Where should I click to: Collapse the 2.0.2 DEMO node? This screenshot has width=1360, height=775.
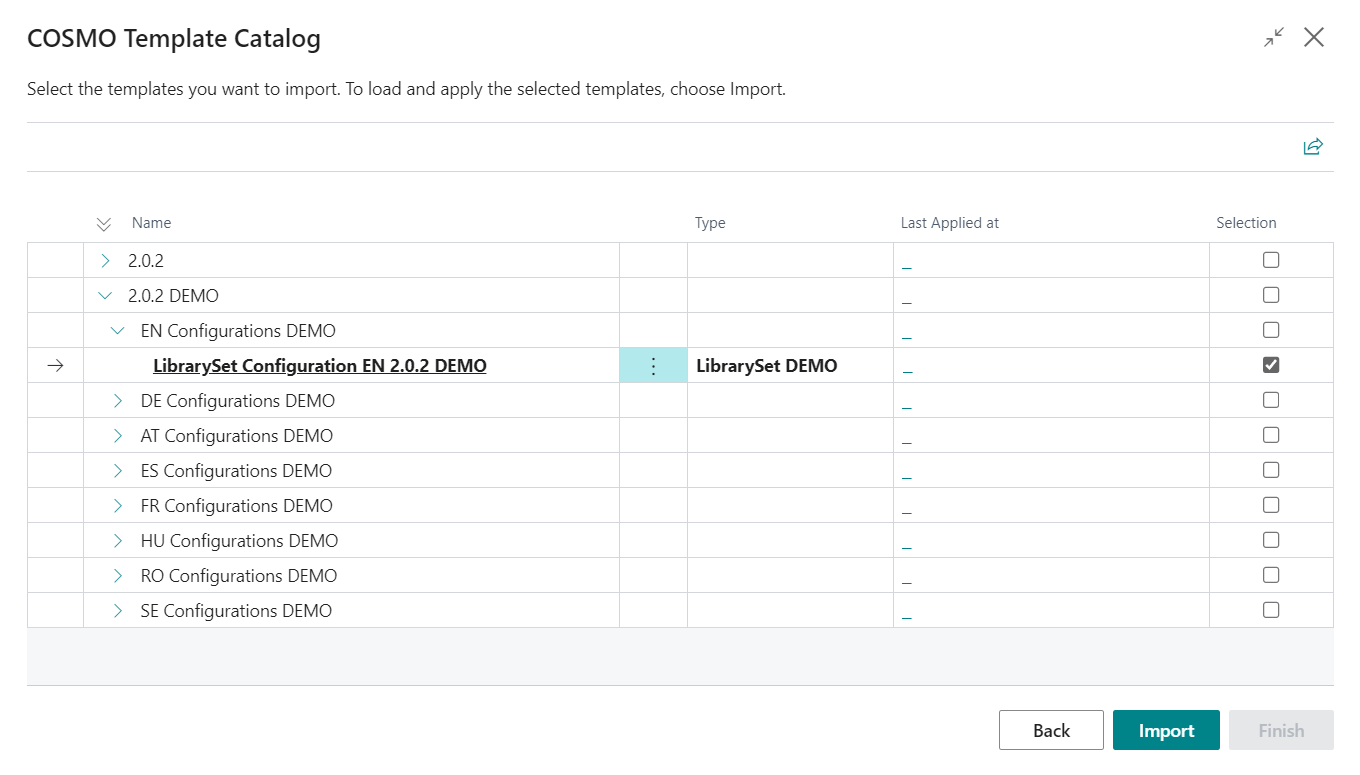click(x=106, y=296)
